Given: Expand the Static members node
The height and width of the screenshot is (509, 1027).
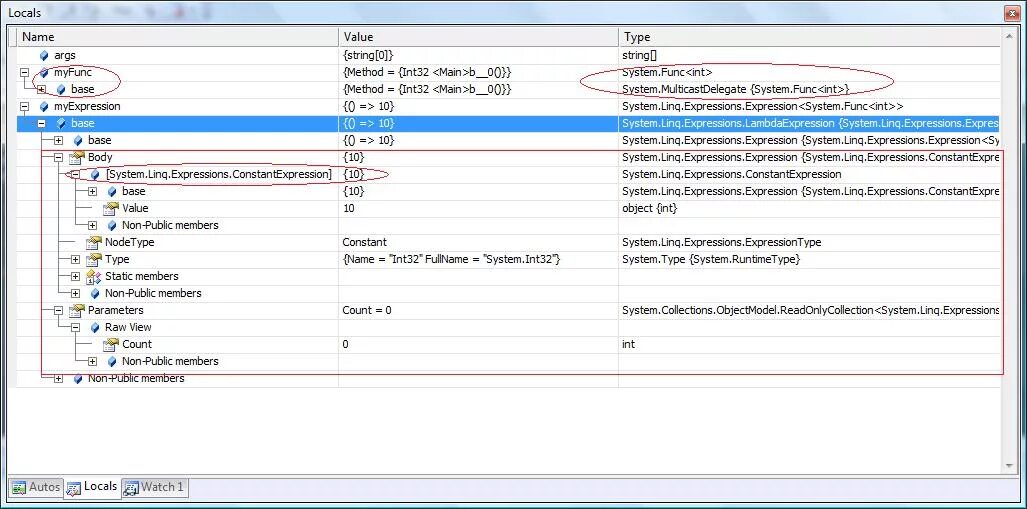Looking at the screenshot, I should (75, 276).
